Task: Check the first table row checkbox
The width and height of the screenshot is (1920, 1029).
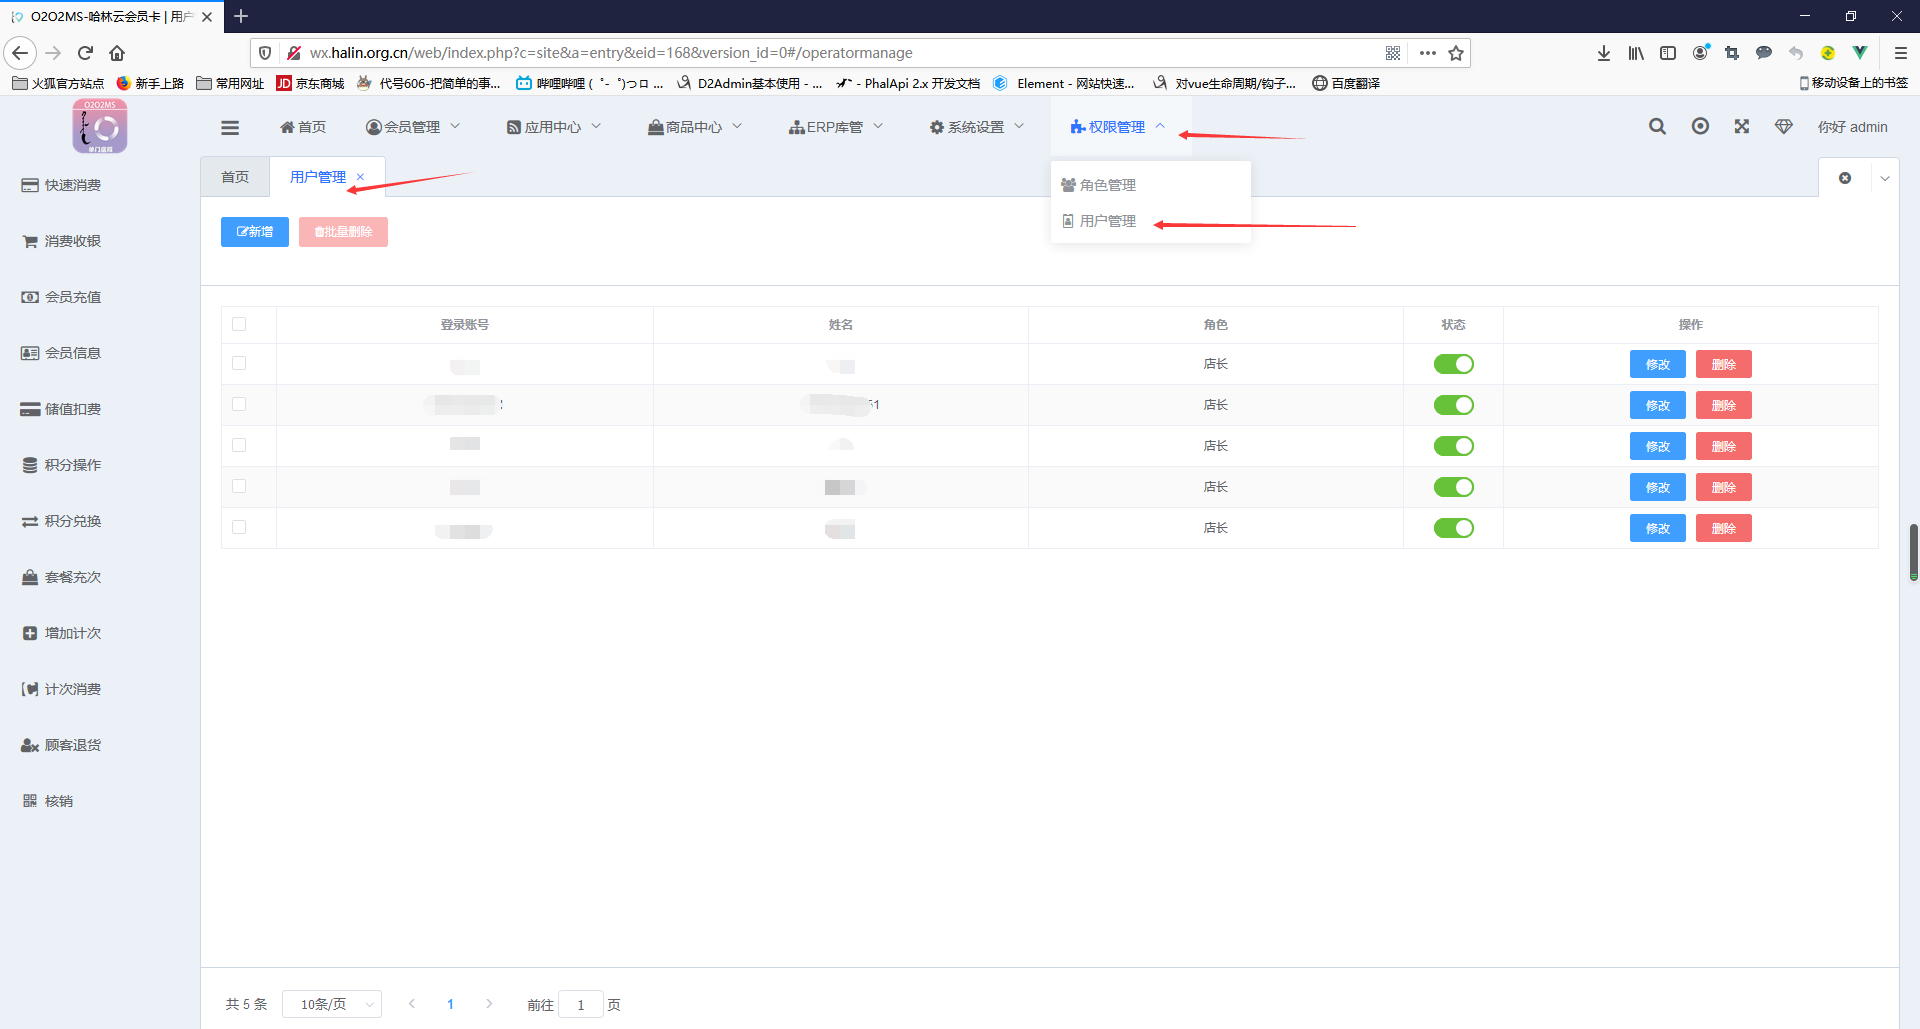Action: click(x=239, y=363)
